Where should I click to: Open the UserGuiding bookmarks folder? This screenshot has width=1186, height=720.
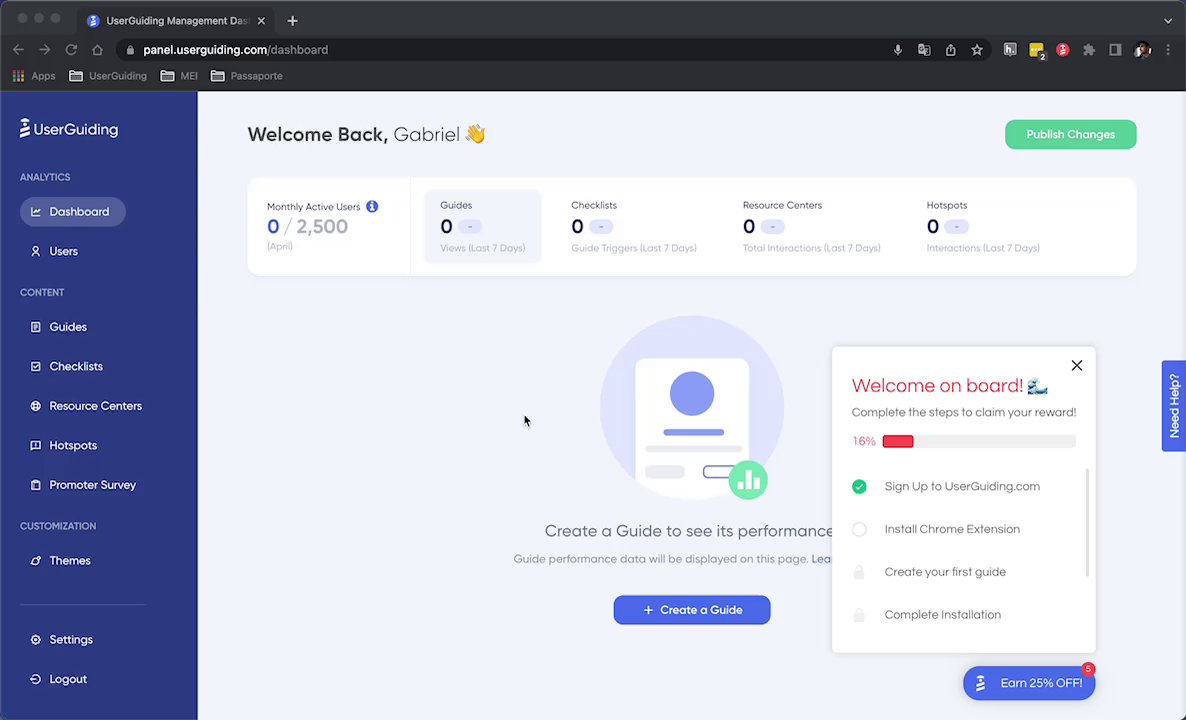(x=108, y=76)
